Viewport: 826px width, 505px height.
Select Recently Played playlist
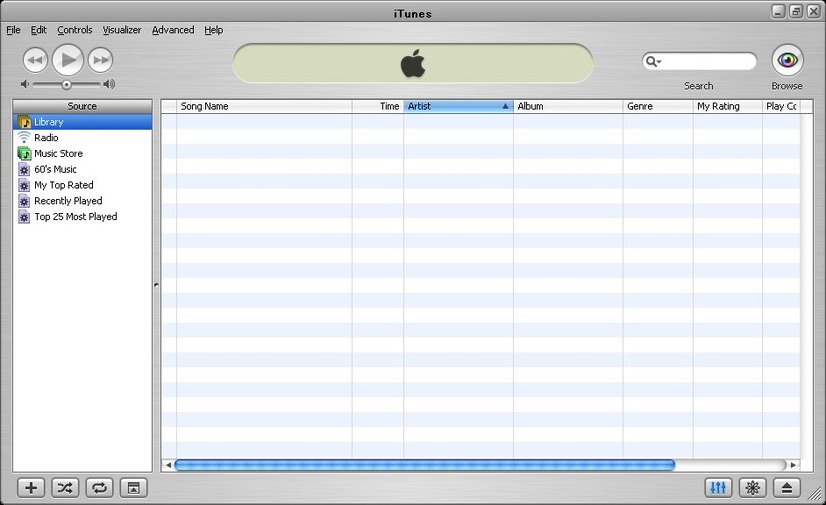click(83, 201)
